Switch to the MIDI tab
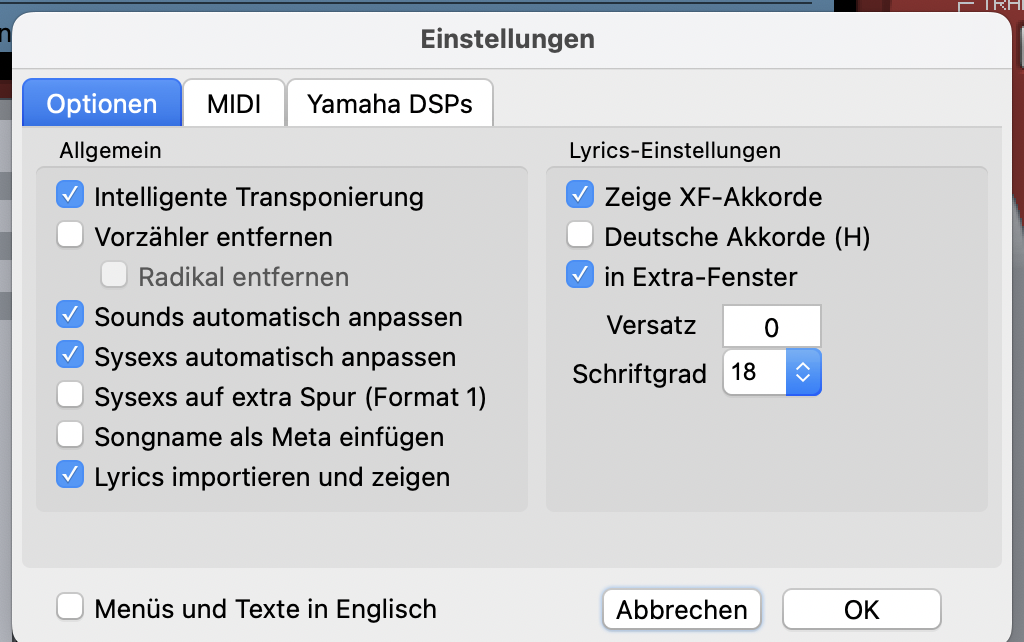This screenshot has width=1024, height=642. click(234, 104)
